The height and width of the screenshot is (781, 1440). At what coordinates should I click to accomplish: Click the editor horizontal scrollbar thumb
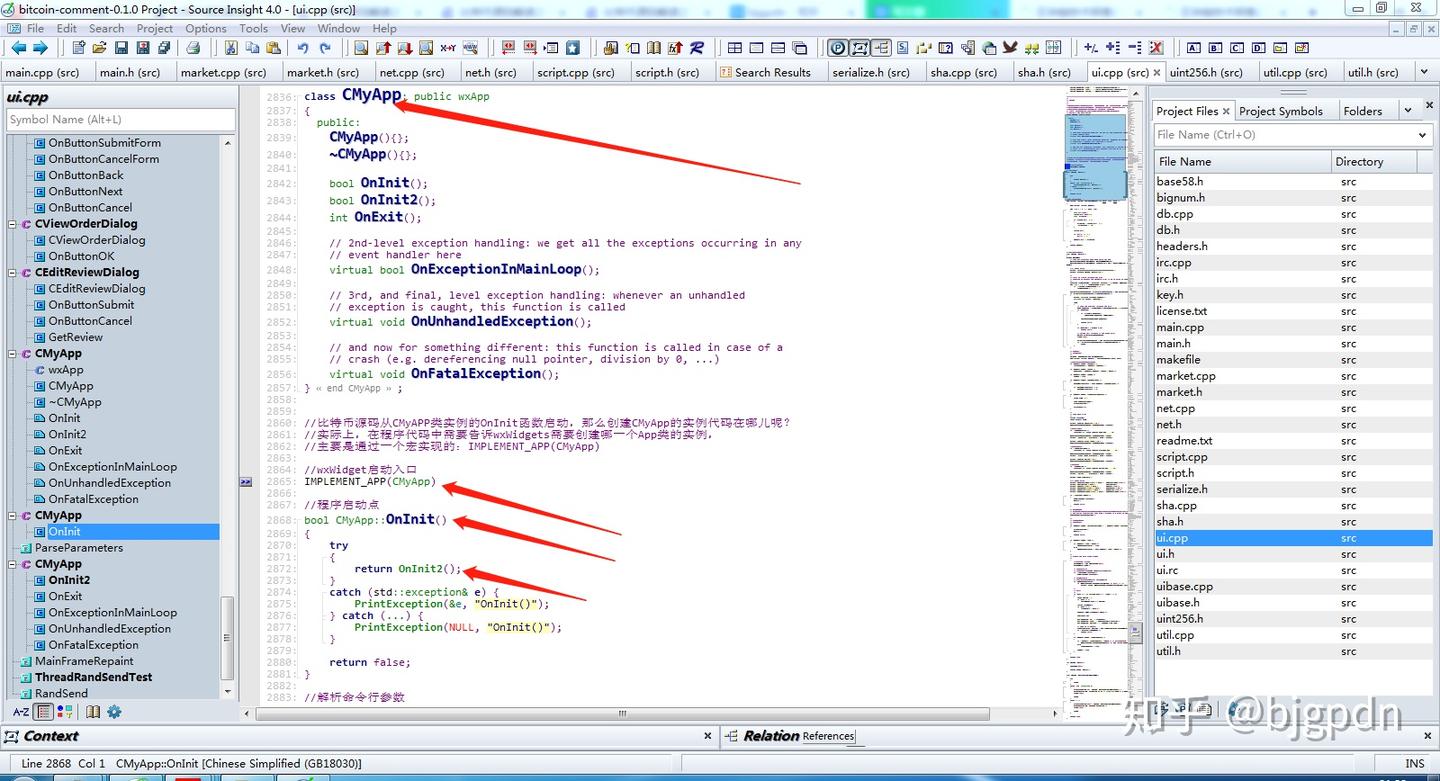[622, 714]
